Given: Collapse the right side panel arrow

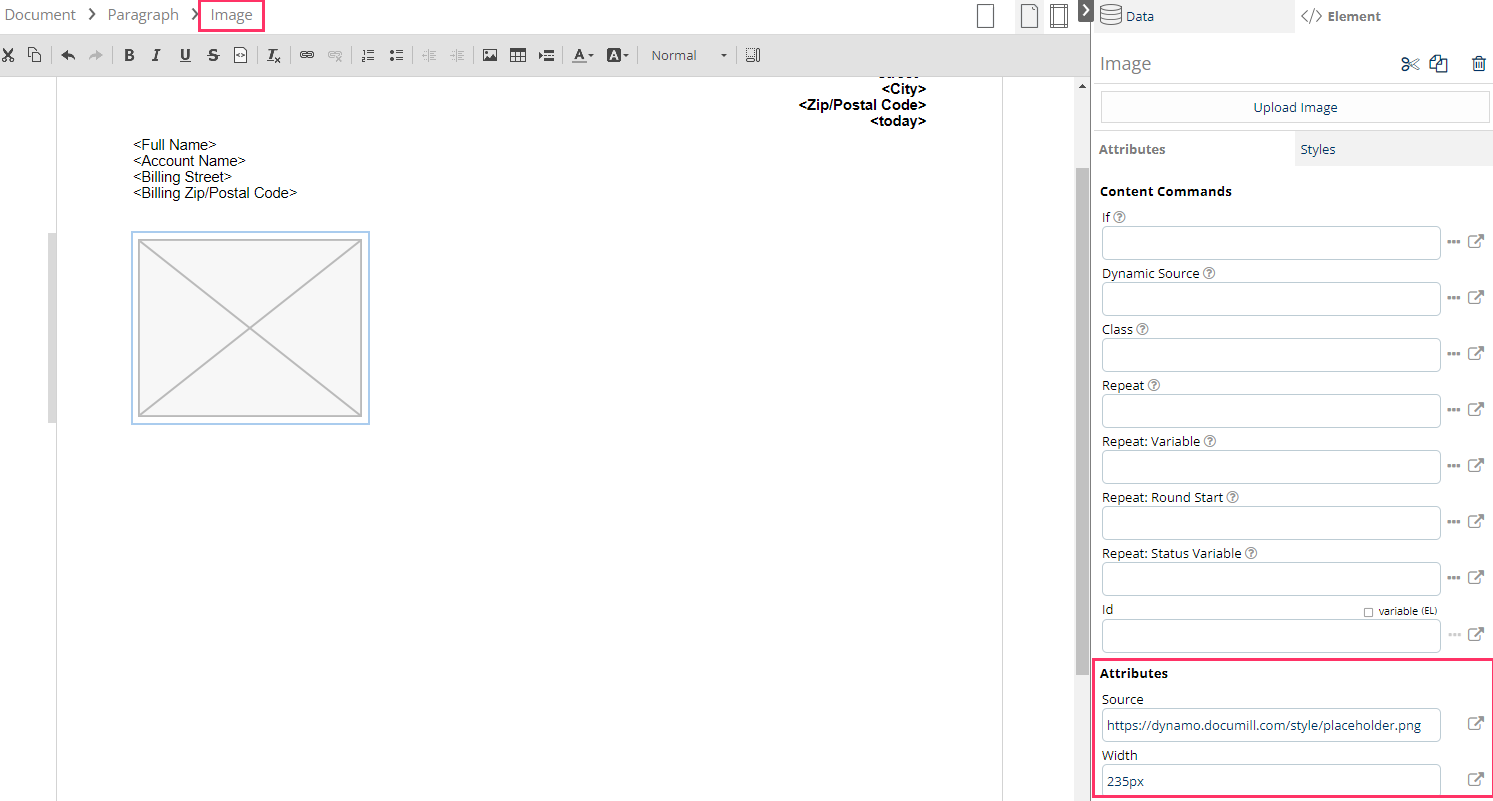Looking at the screenshot, I should pos(1085,10).
